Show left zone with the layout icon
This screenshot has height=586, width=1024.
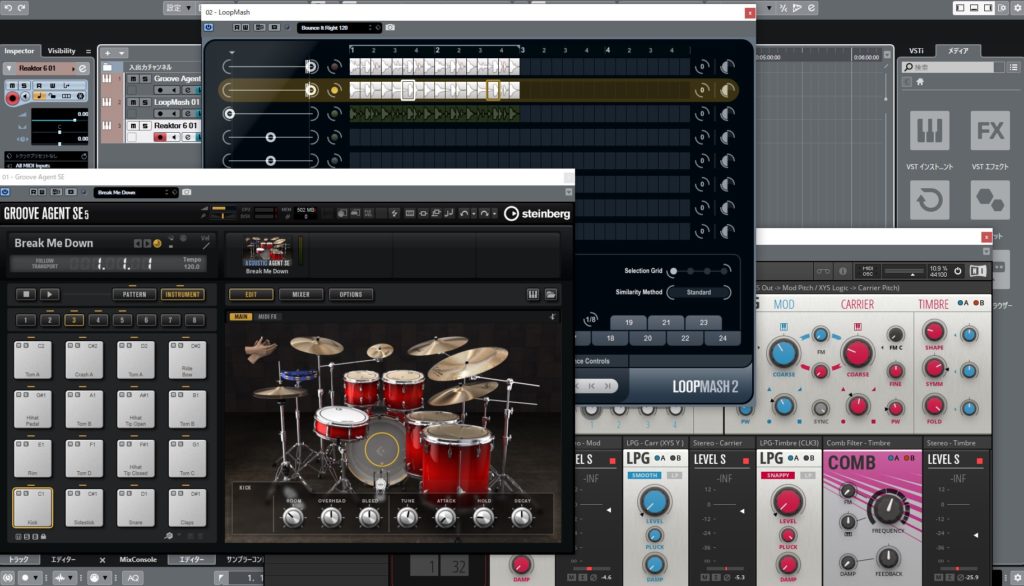[x=960, y=8]
